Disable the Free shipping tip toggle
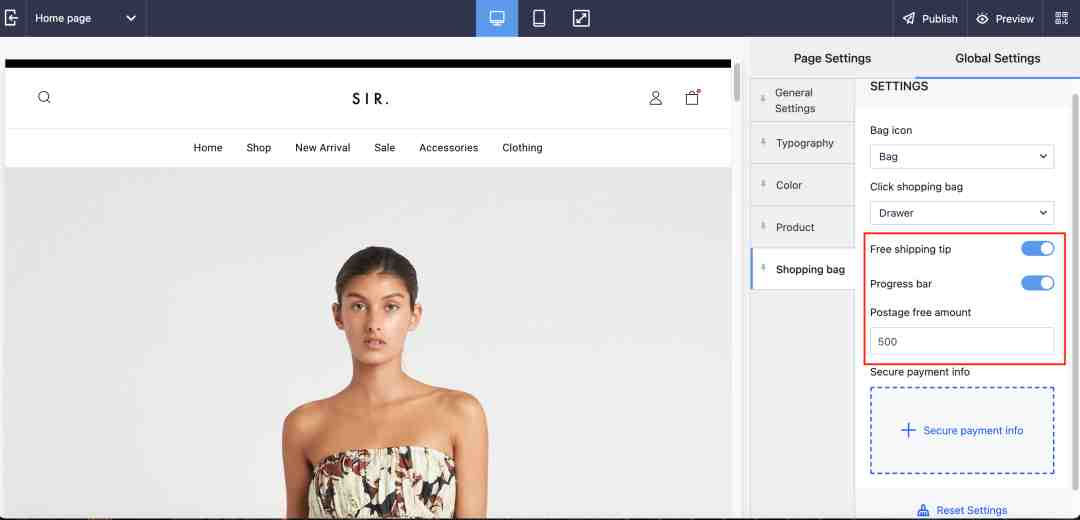This screenshot has width=1080, height=520. point(1037,249)
